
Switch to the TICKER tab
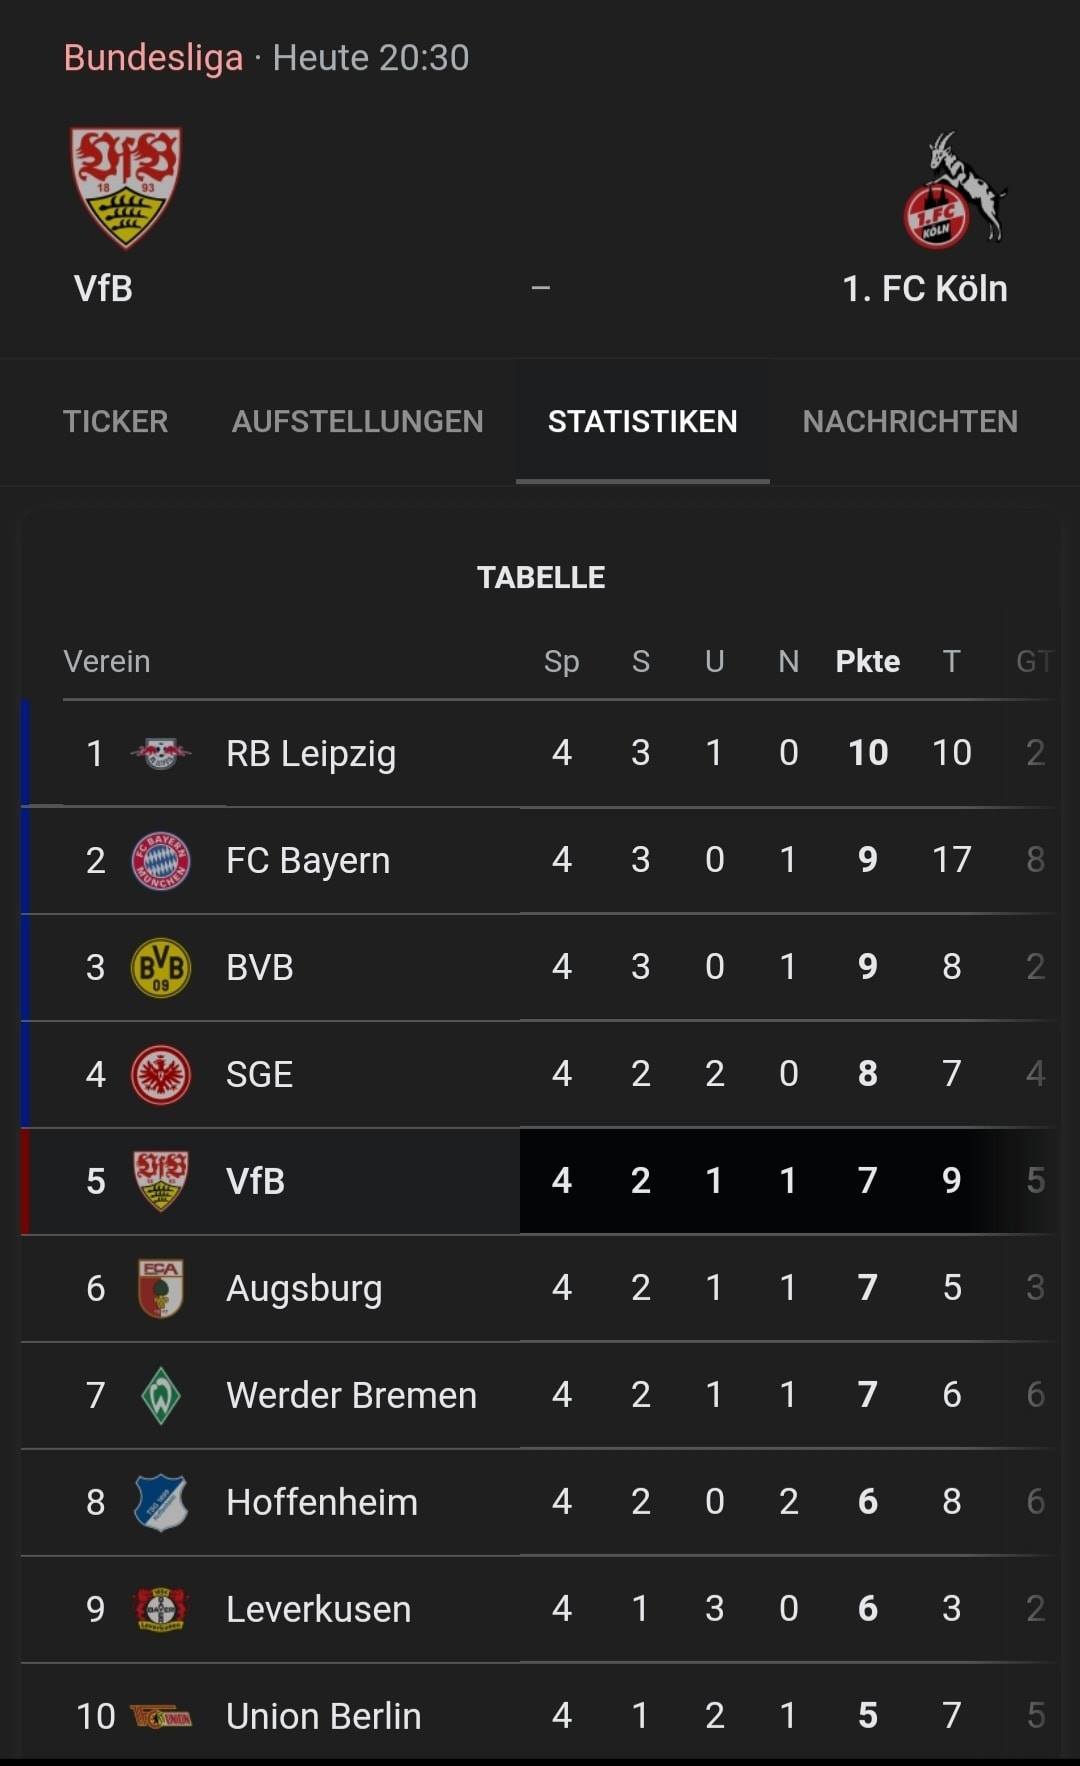(115, 421)
